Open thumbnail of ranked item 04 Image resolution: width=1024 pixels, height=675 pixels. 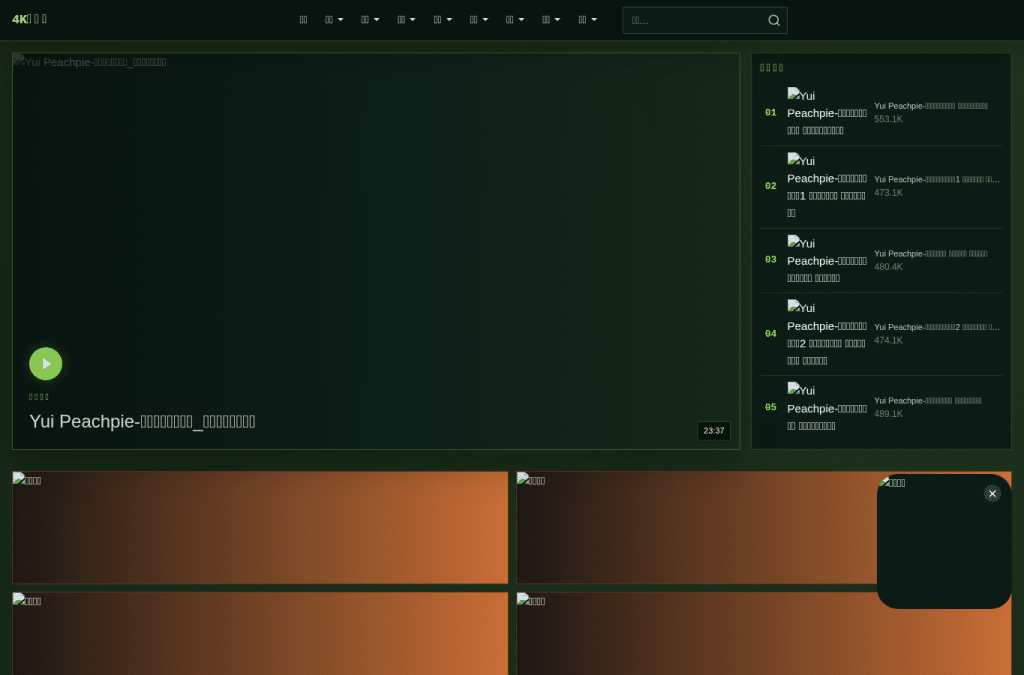[x=827, y=334]
